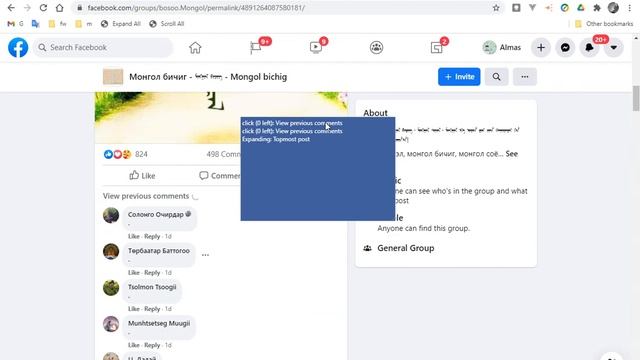Open the browser home page
The image size is (640, 360).
60,8
